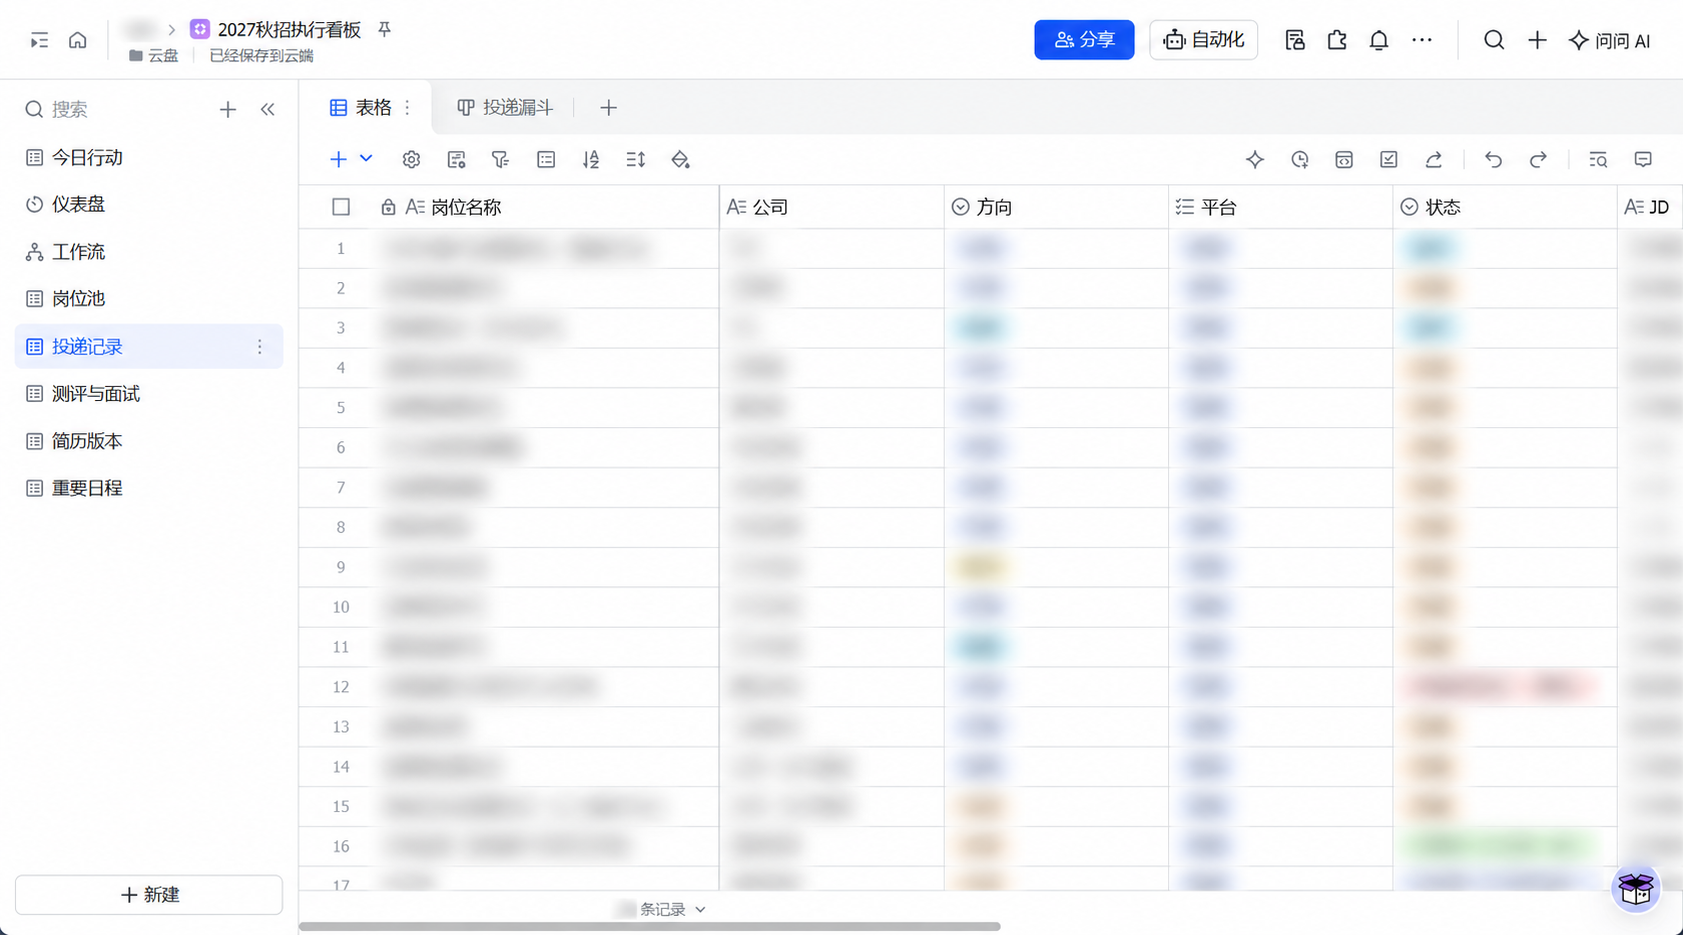Screen dimensions: 1683x935
Task: Click the header plus icon to create
Action: (1537, 41)
